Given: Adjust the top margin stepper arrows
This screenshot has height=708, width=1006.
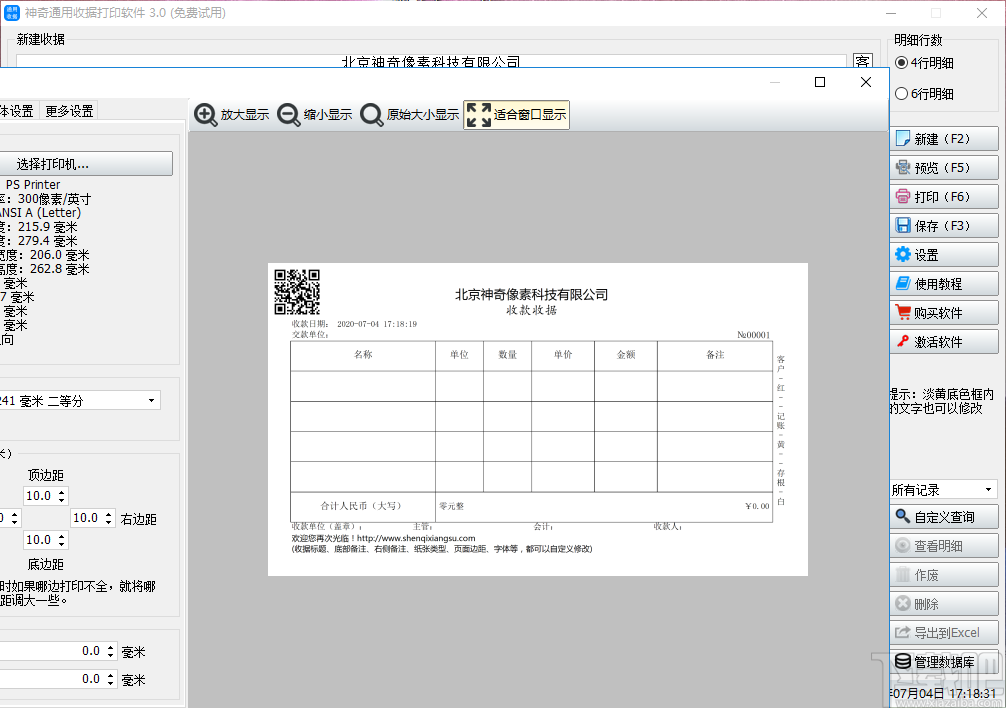Looking at the screenshot, I should [62, 496].
